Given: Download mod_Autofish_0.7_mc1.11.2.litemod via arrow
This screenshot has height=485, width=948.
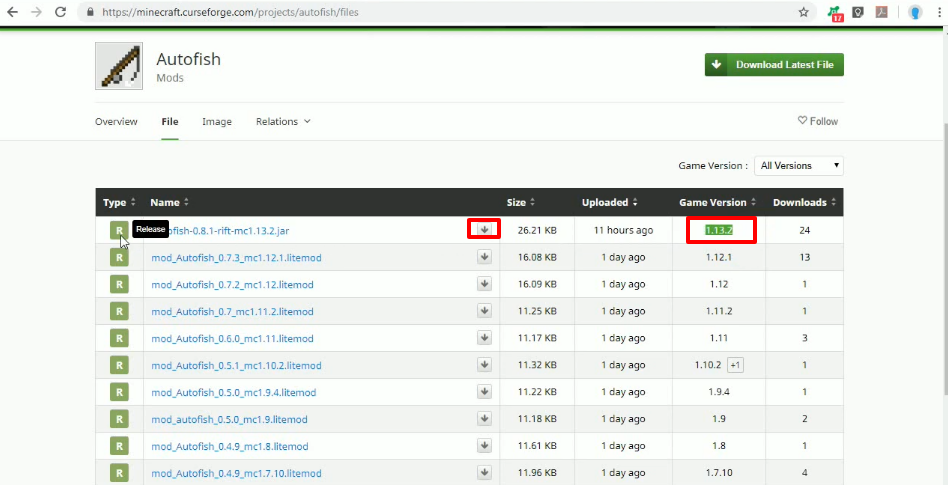Looking at the screenshot, I should [484, 311].
